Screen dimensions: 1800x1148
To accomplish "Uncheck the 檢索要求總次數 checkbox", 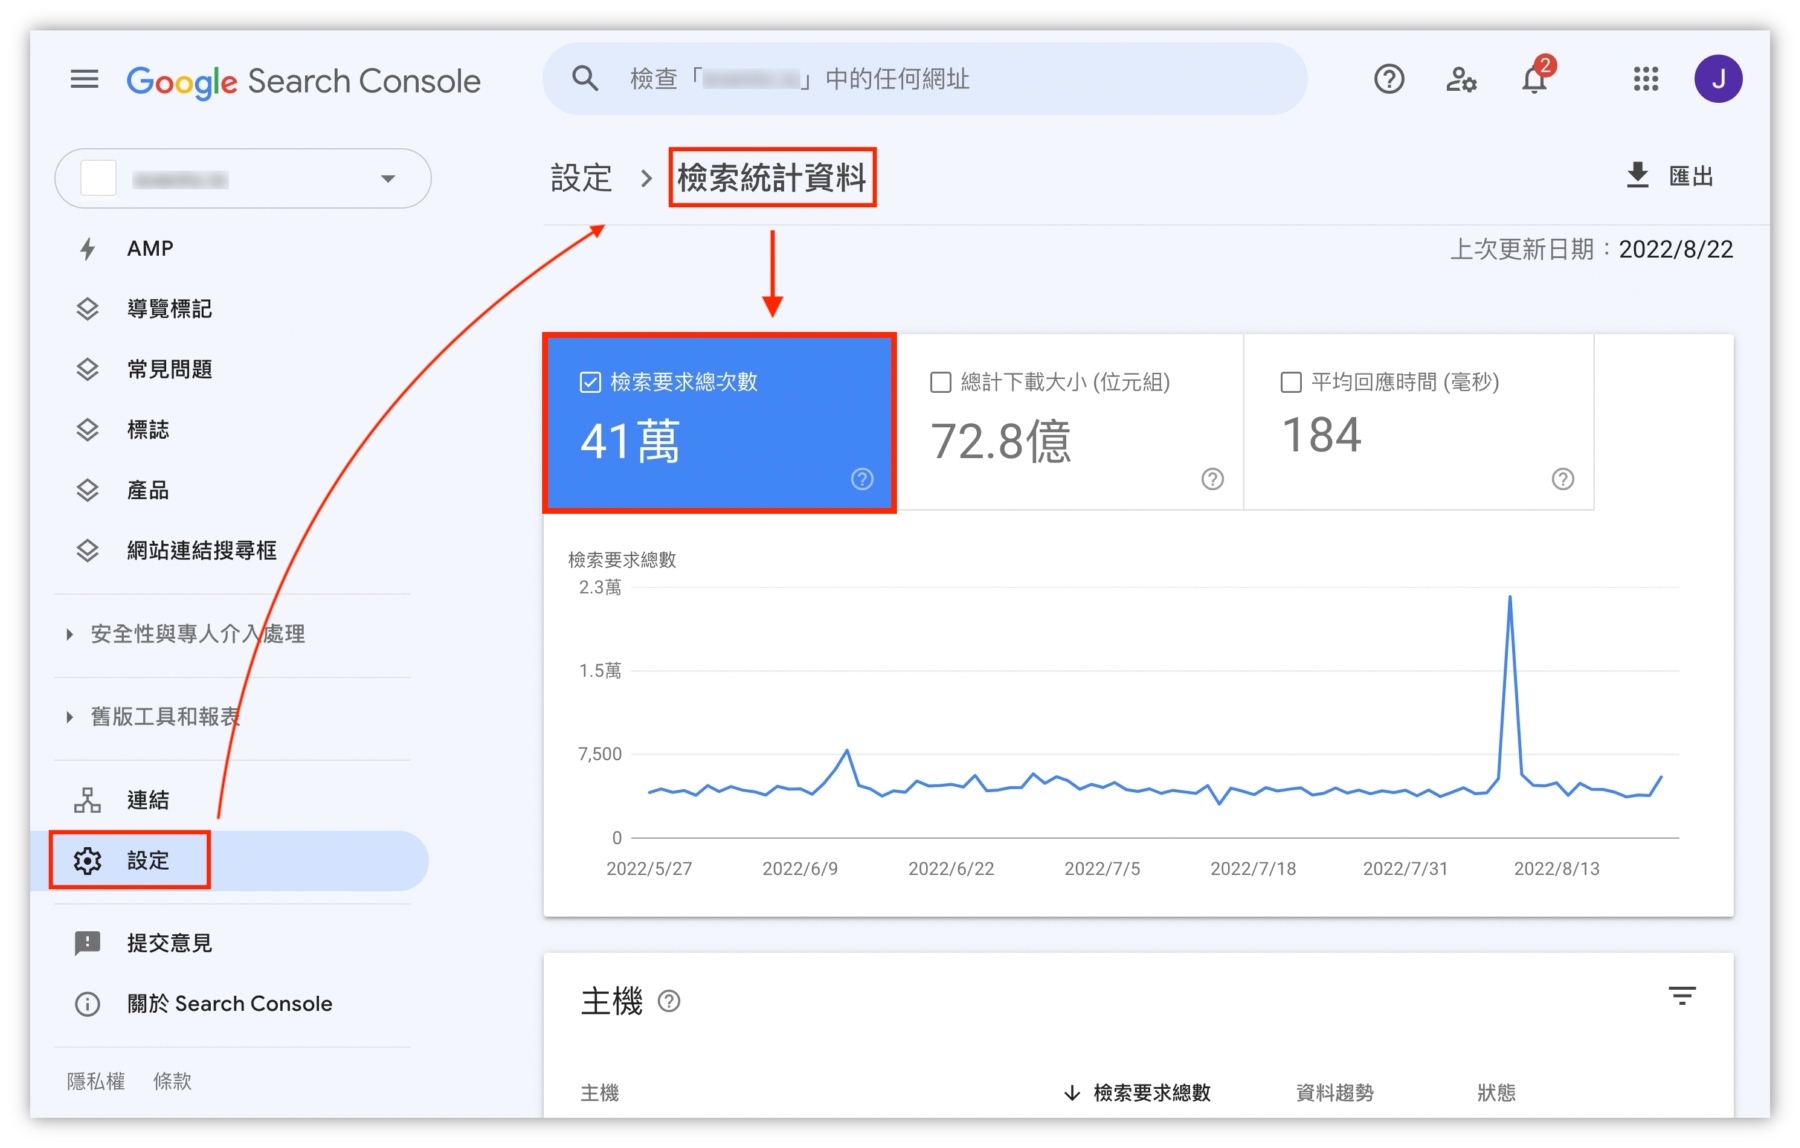I will 589,381.
